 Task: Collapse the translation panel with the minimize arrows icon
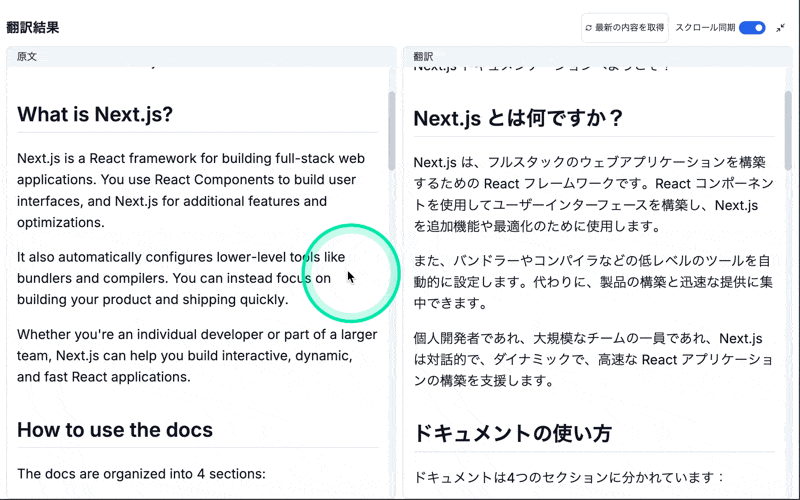[x=781, y=28]
